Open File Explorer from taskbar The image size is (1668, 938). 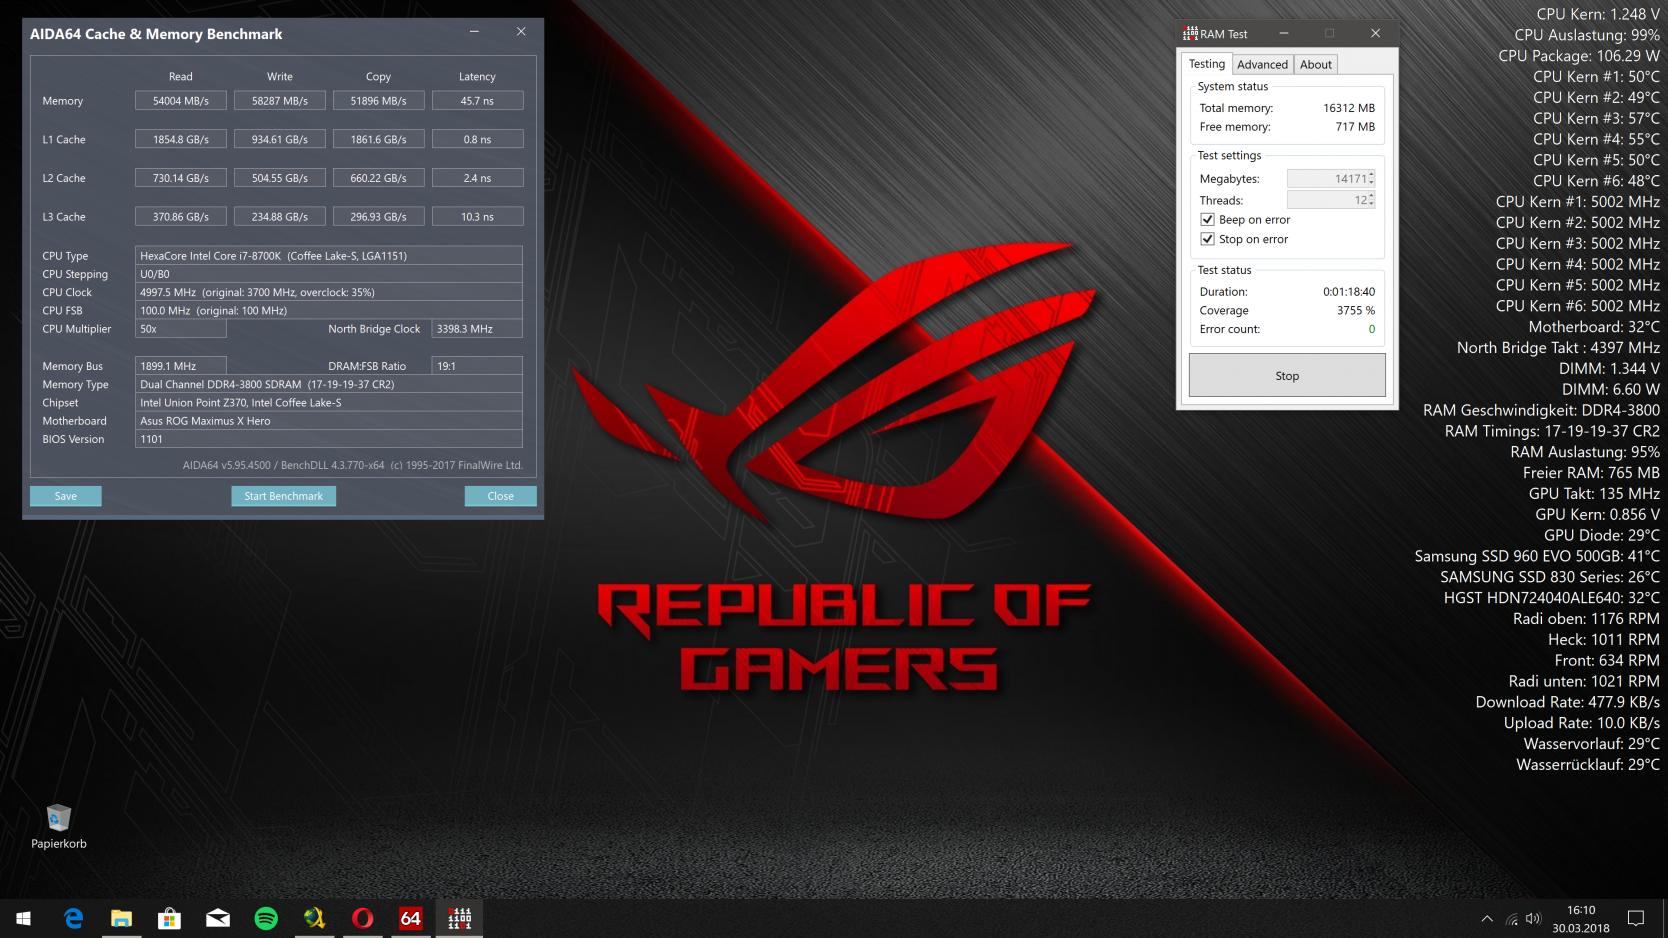121,918
